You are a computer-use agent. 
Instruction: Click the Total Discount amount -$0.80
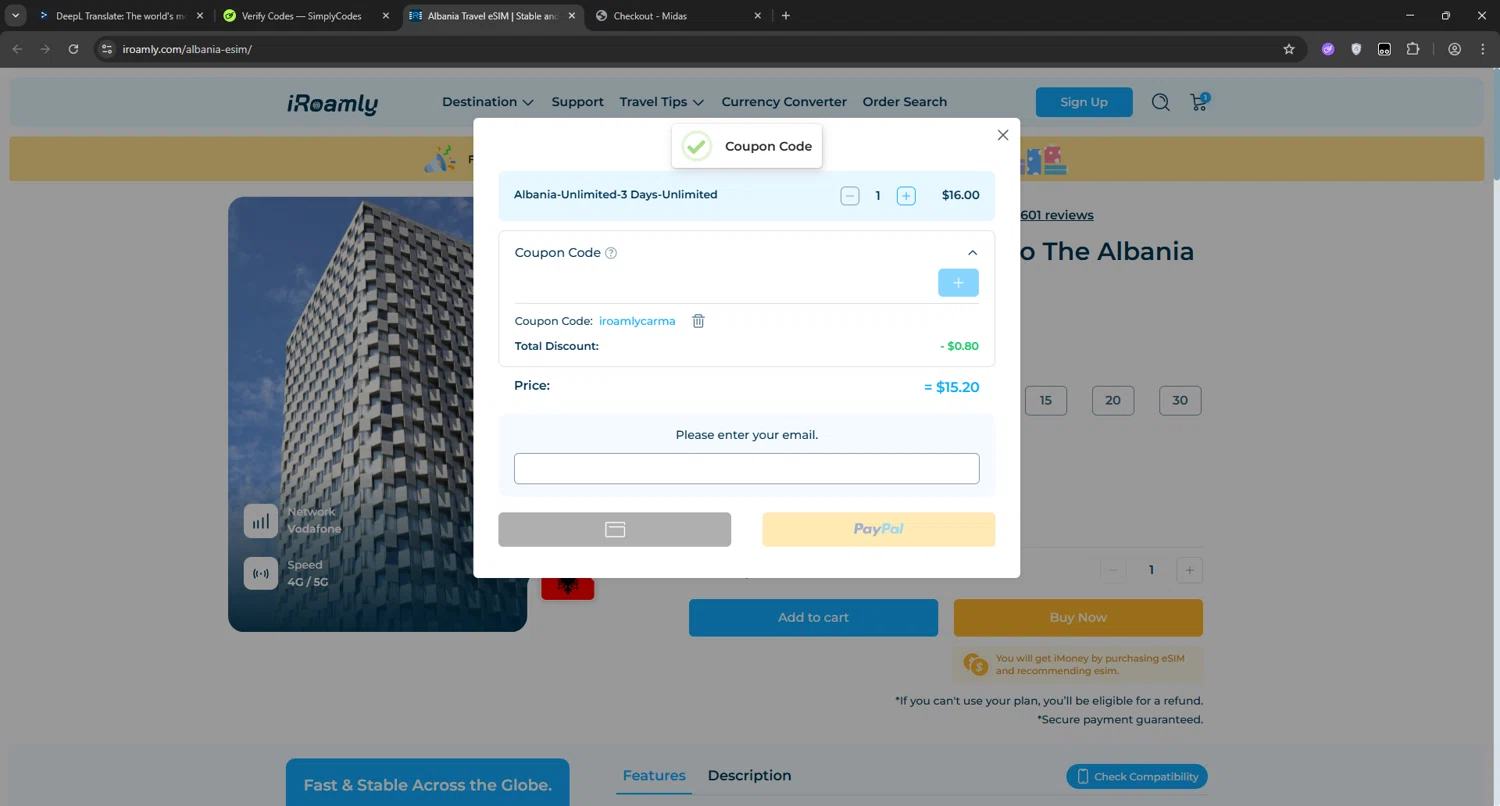coord(960,347)
